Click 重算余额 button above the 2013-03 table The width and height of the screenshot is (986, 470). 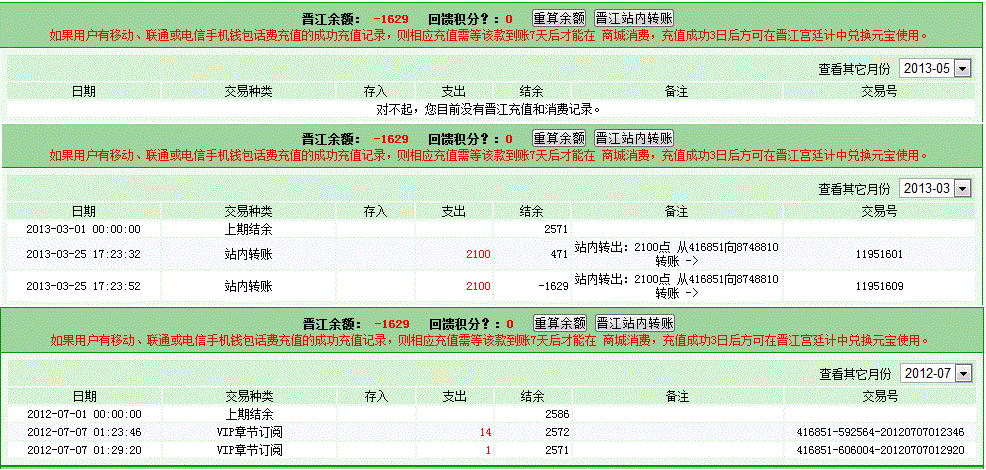pos(559,138)
